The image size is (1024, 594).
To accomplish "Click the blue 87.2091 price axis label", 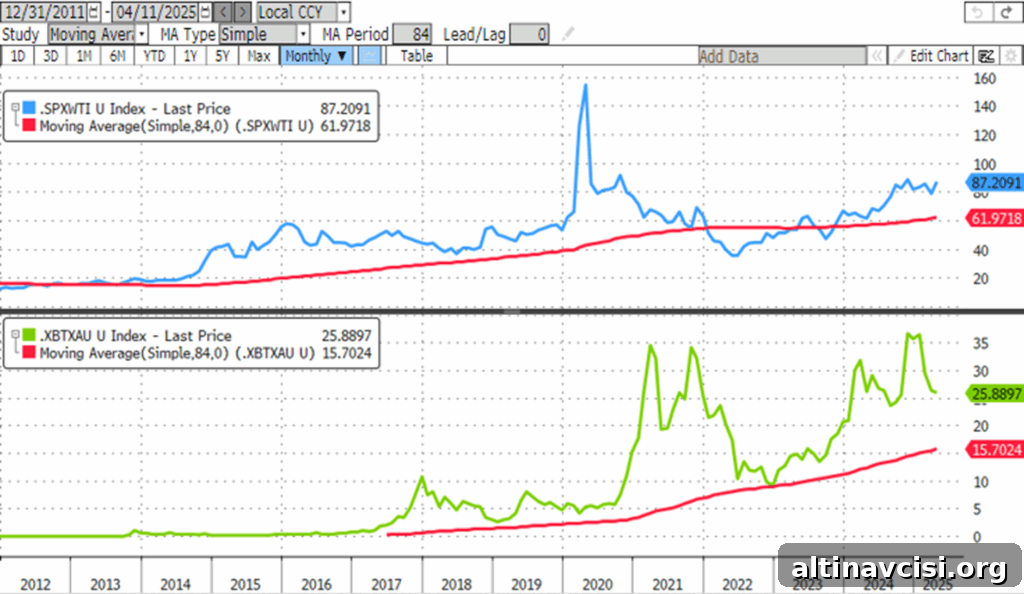I will (x=995, y=183).
